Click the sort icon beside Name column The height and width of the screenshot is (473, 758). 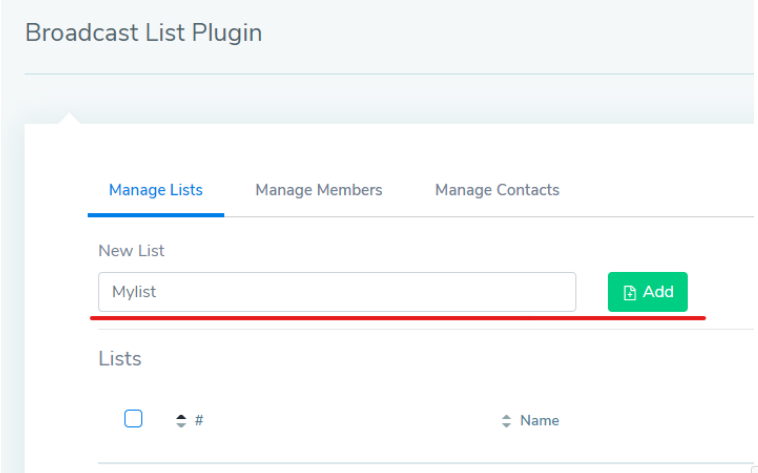(x=506, y=421)
